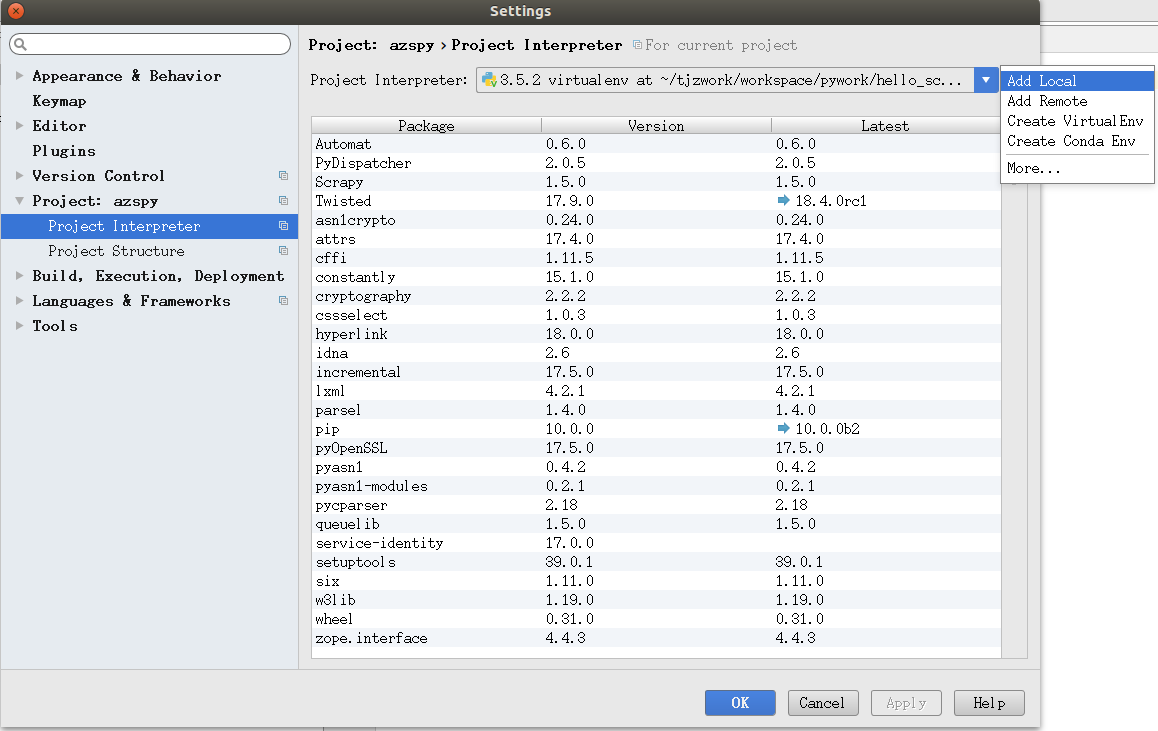The height and width of the screenshot is (731, 1158).
Task: Select Create VirtualEnv menu entry
Action: coord(1074,121)
